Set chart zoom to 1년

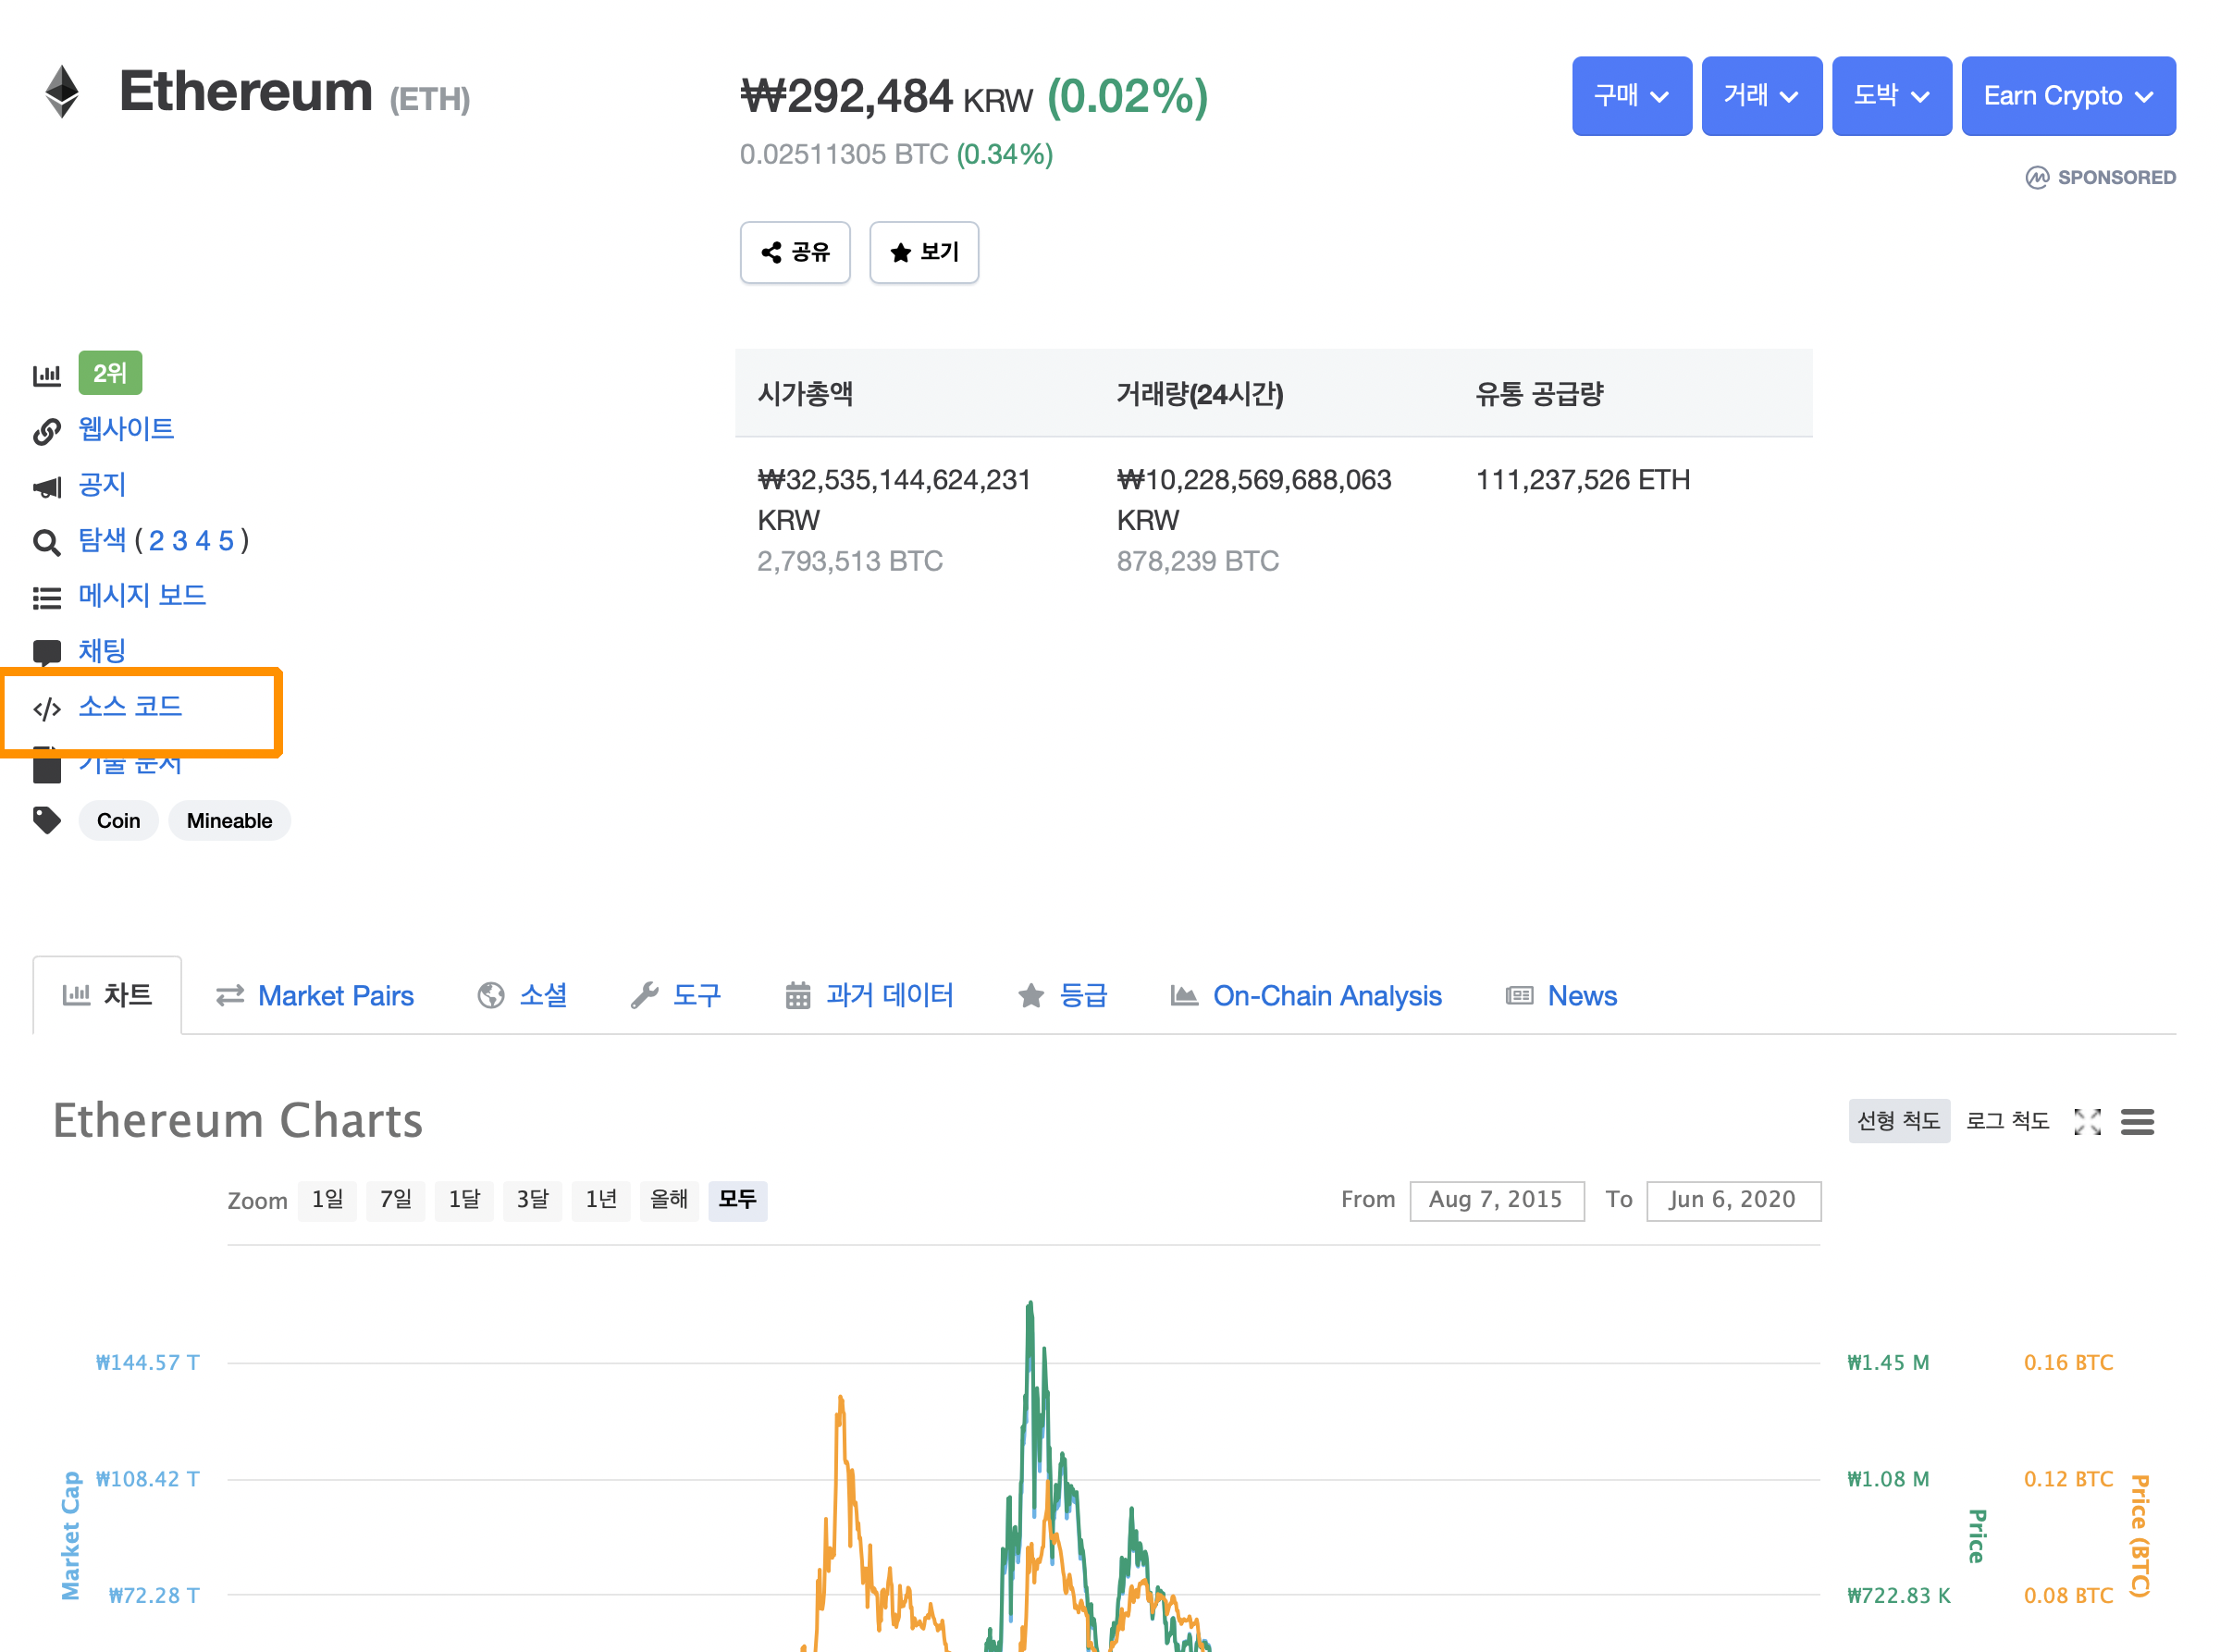click(x=600, y=1200)
